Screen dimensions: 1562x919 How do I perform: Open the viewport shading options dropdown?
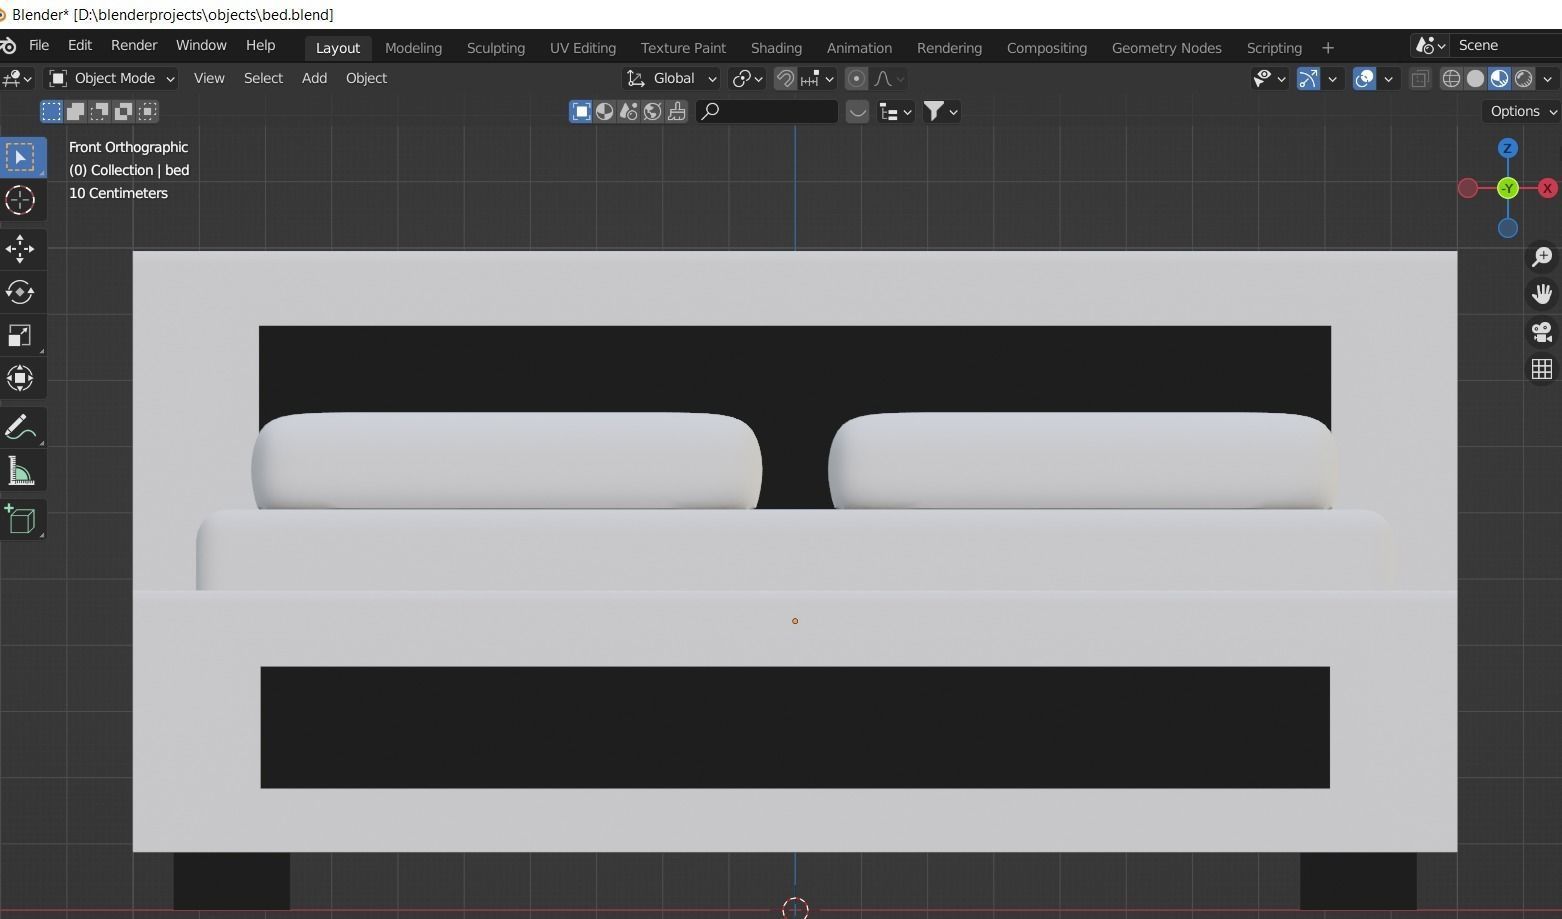pyautogui.click(x=1548, y=78)
